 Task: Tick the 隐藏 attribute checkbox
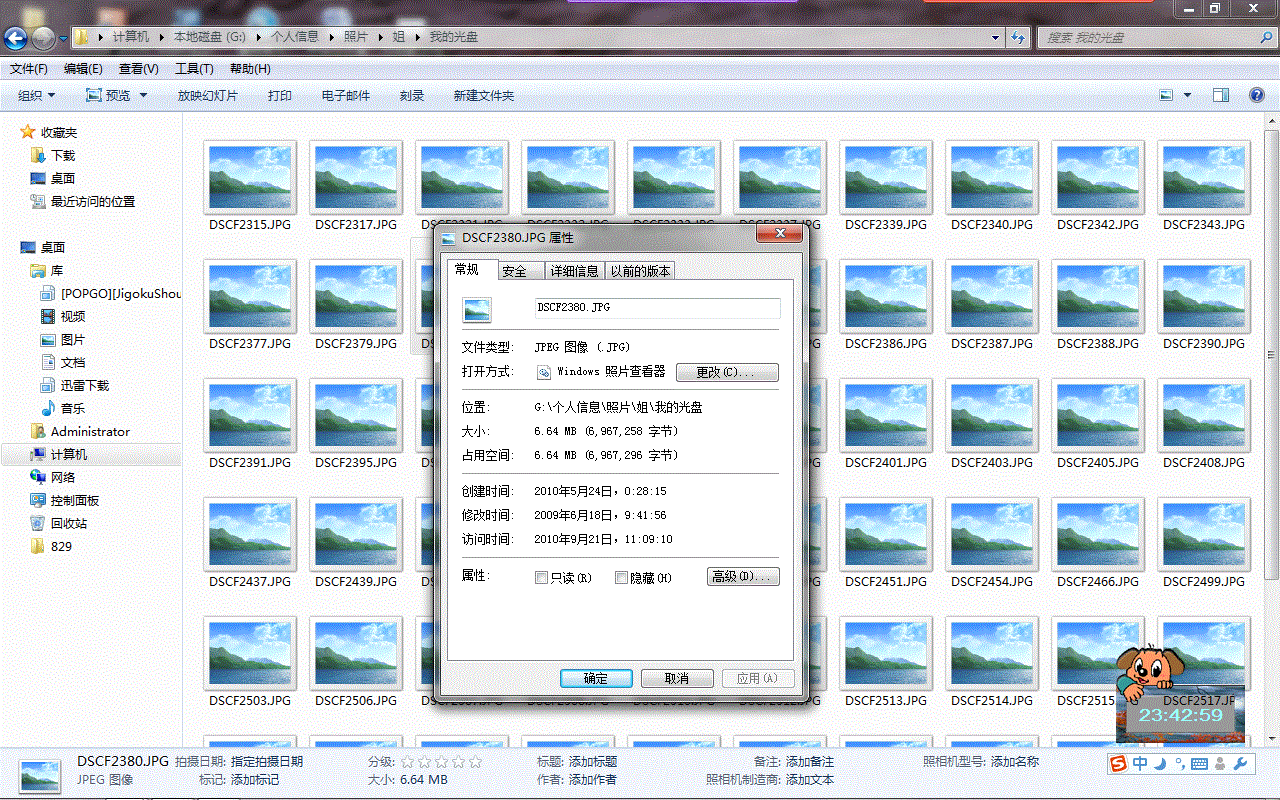pyautogui.click(x=621, y=577)
